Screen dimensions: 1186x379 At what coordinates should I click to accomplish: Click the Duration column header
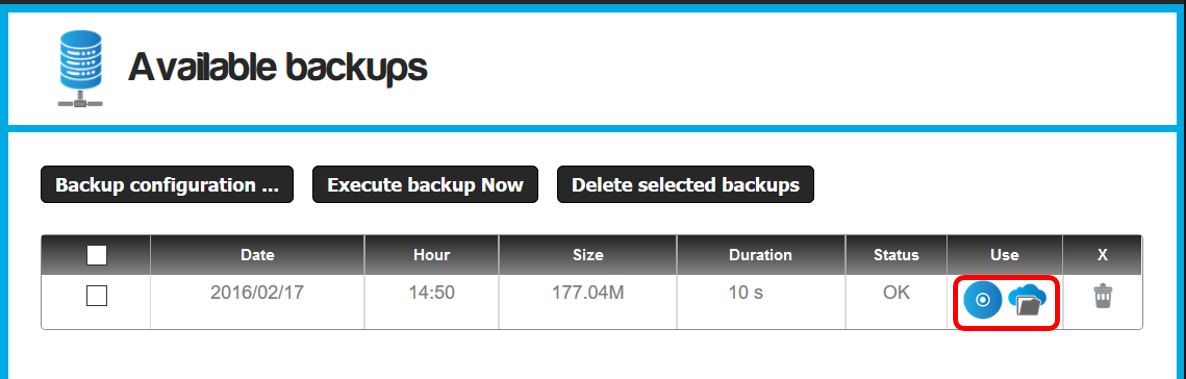(760, 255)
